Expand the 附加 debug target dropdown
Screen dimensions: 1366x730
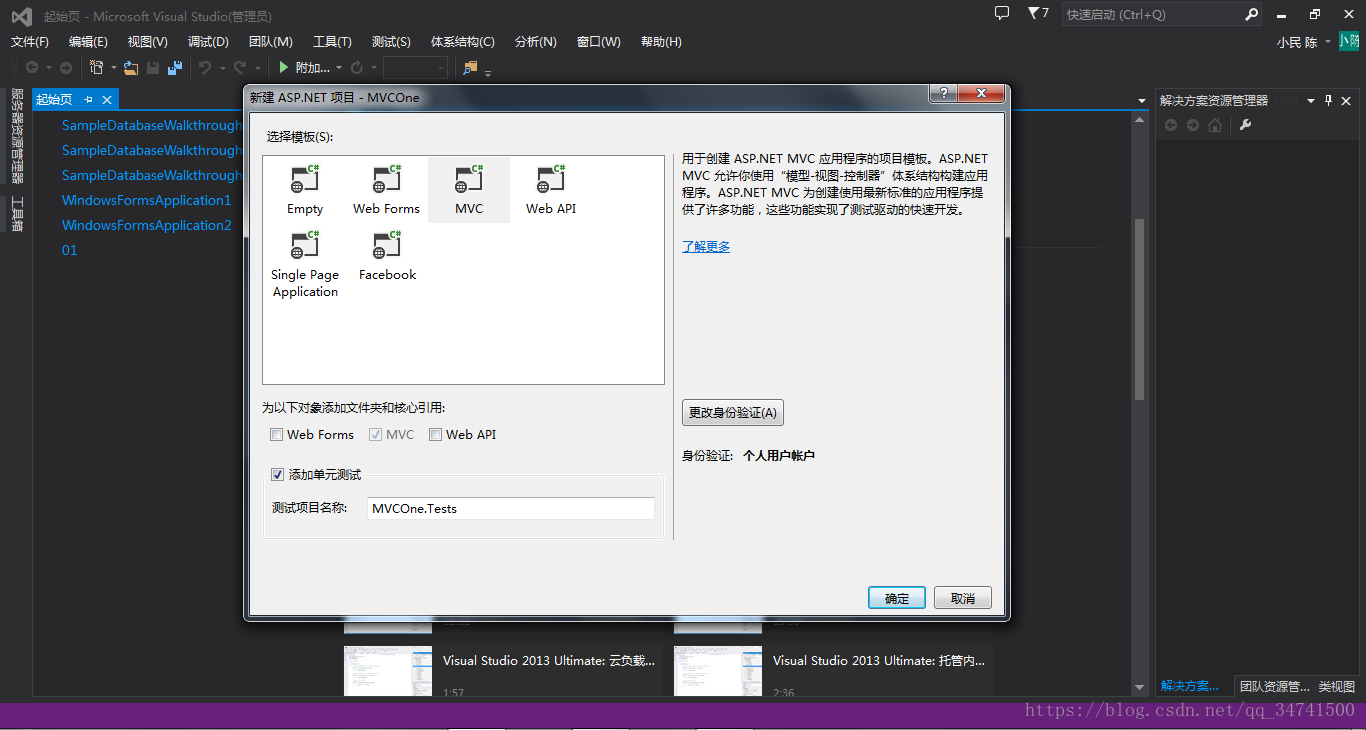pos(339,68)
